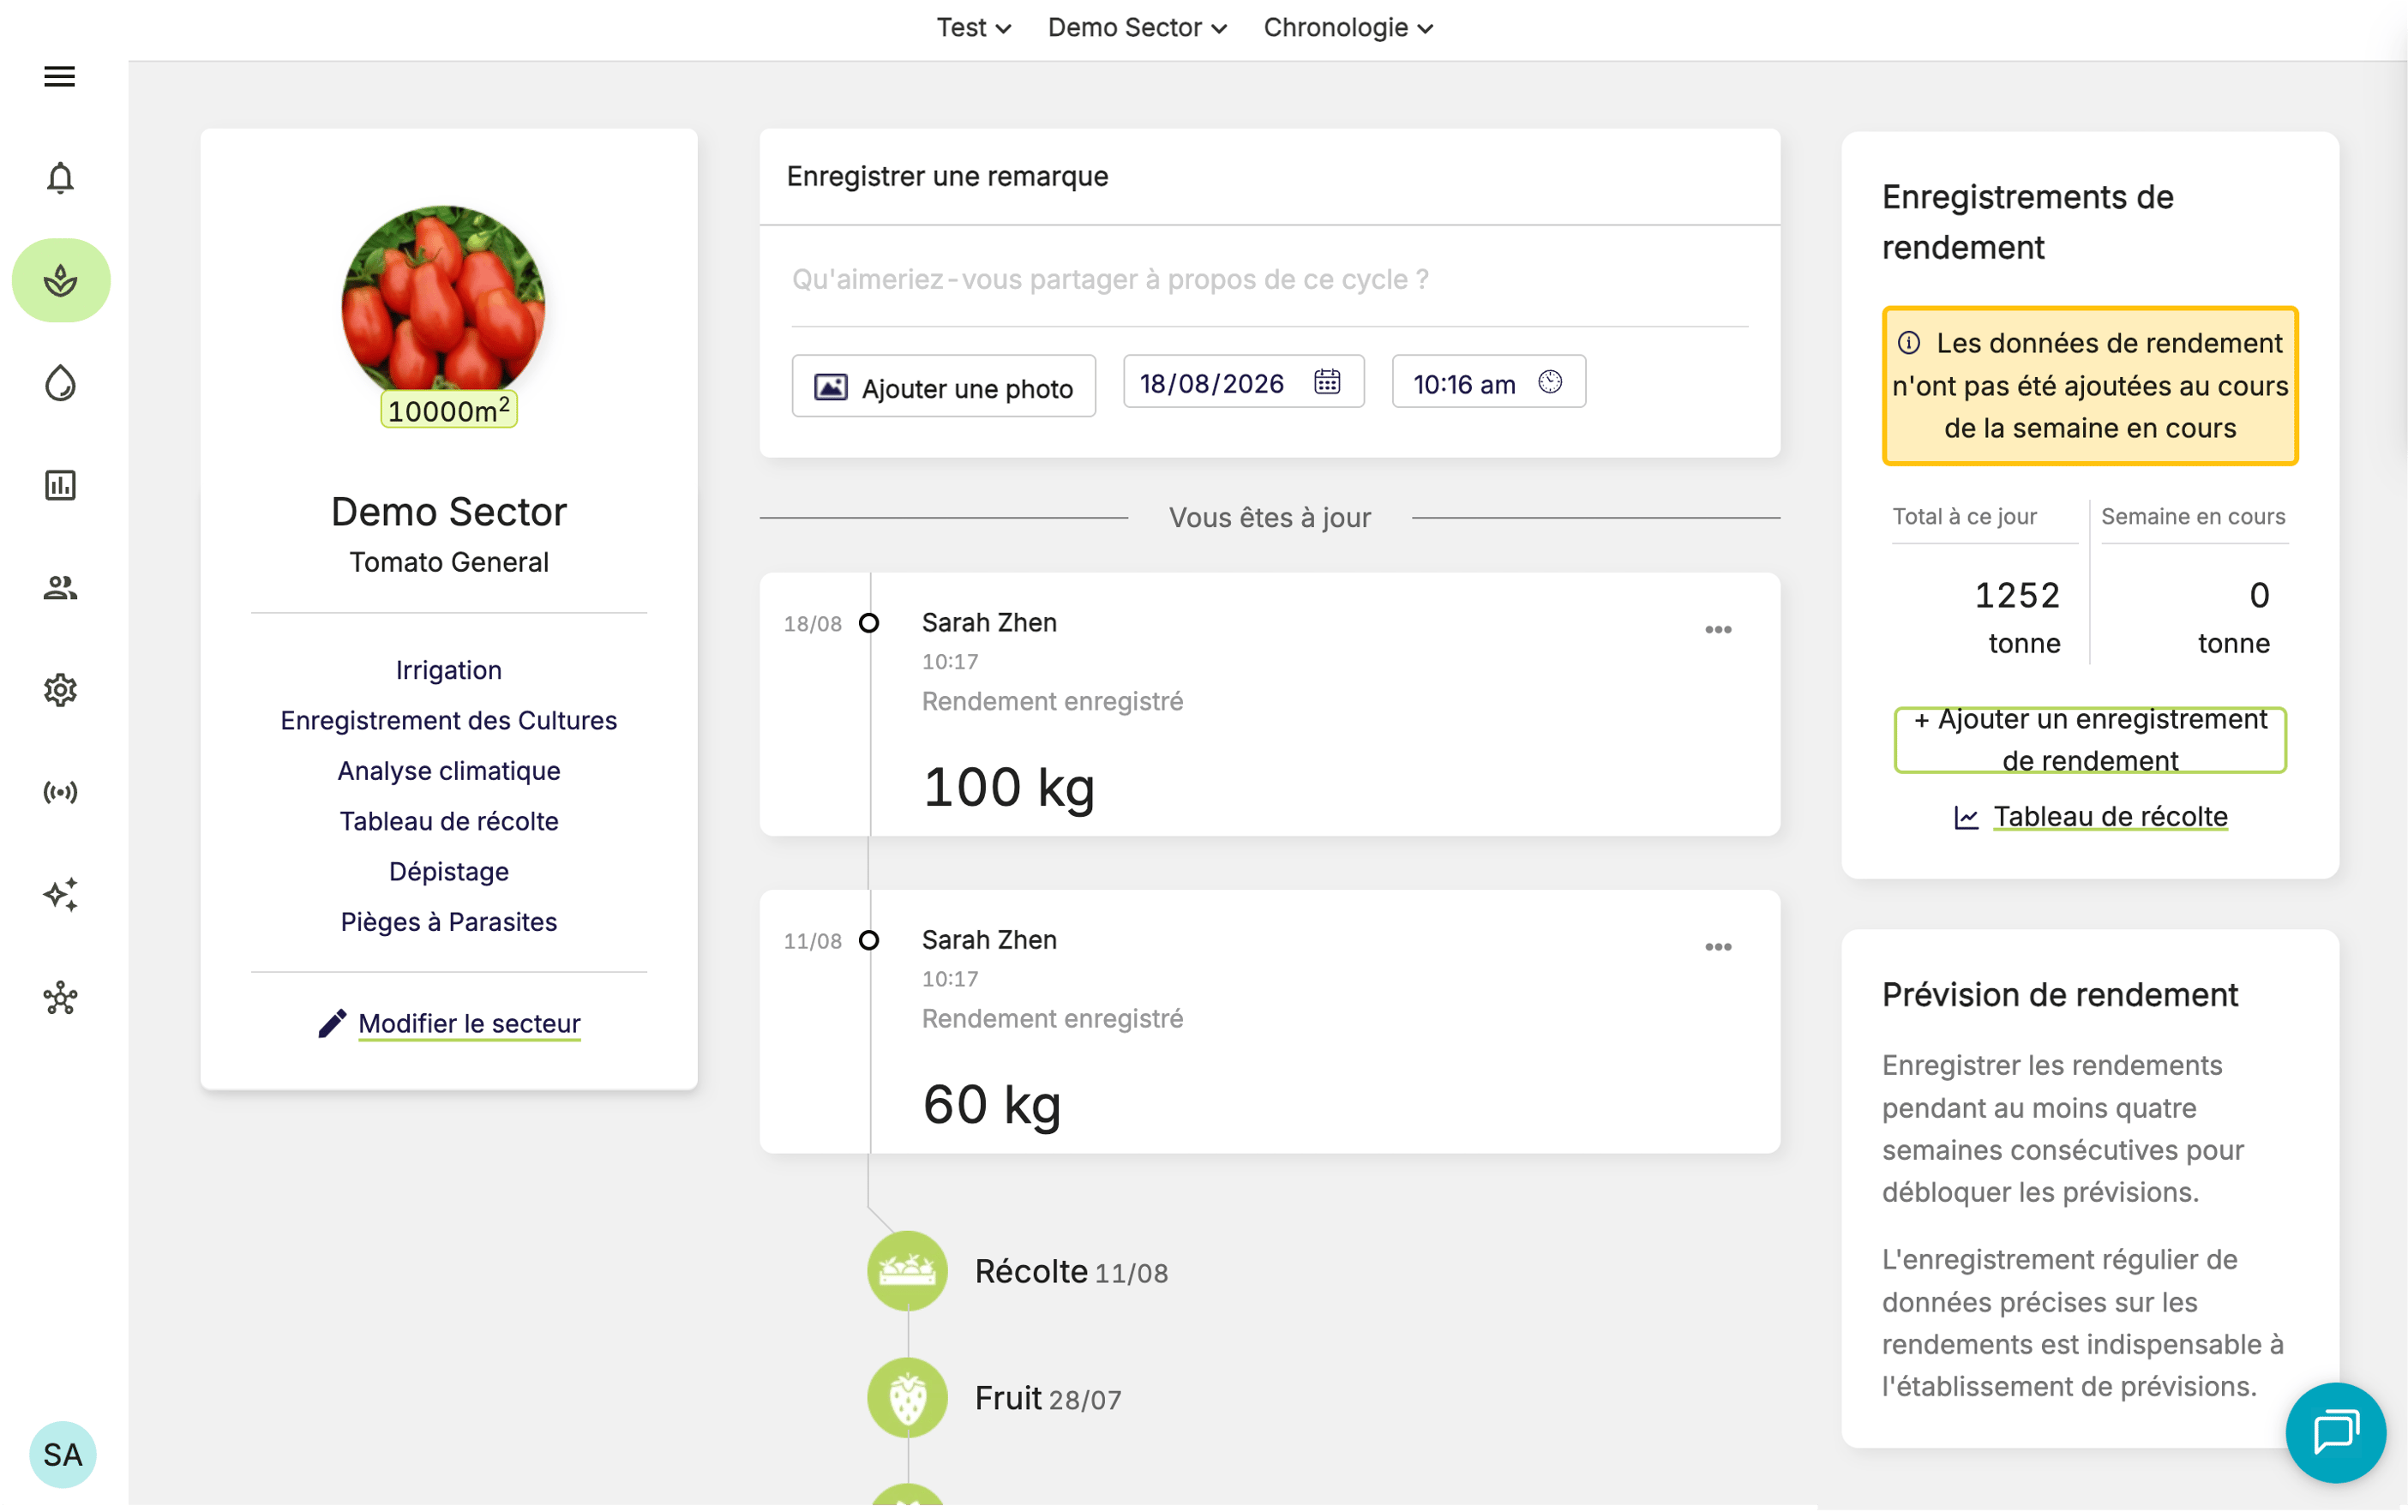Open the network hub sidebar icon
2408x1512 pixels.
(60, 998)
